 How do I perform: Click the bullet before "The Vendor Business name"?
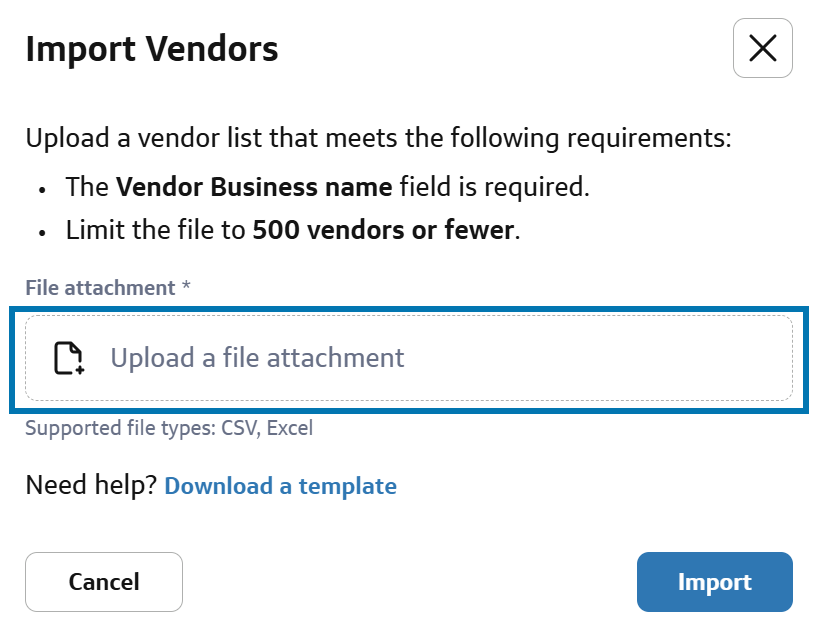43,188
